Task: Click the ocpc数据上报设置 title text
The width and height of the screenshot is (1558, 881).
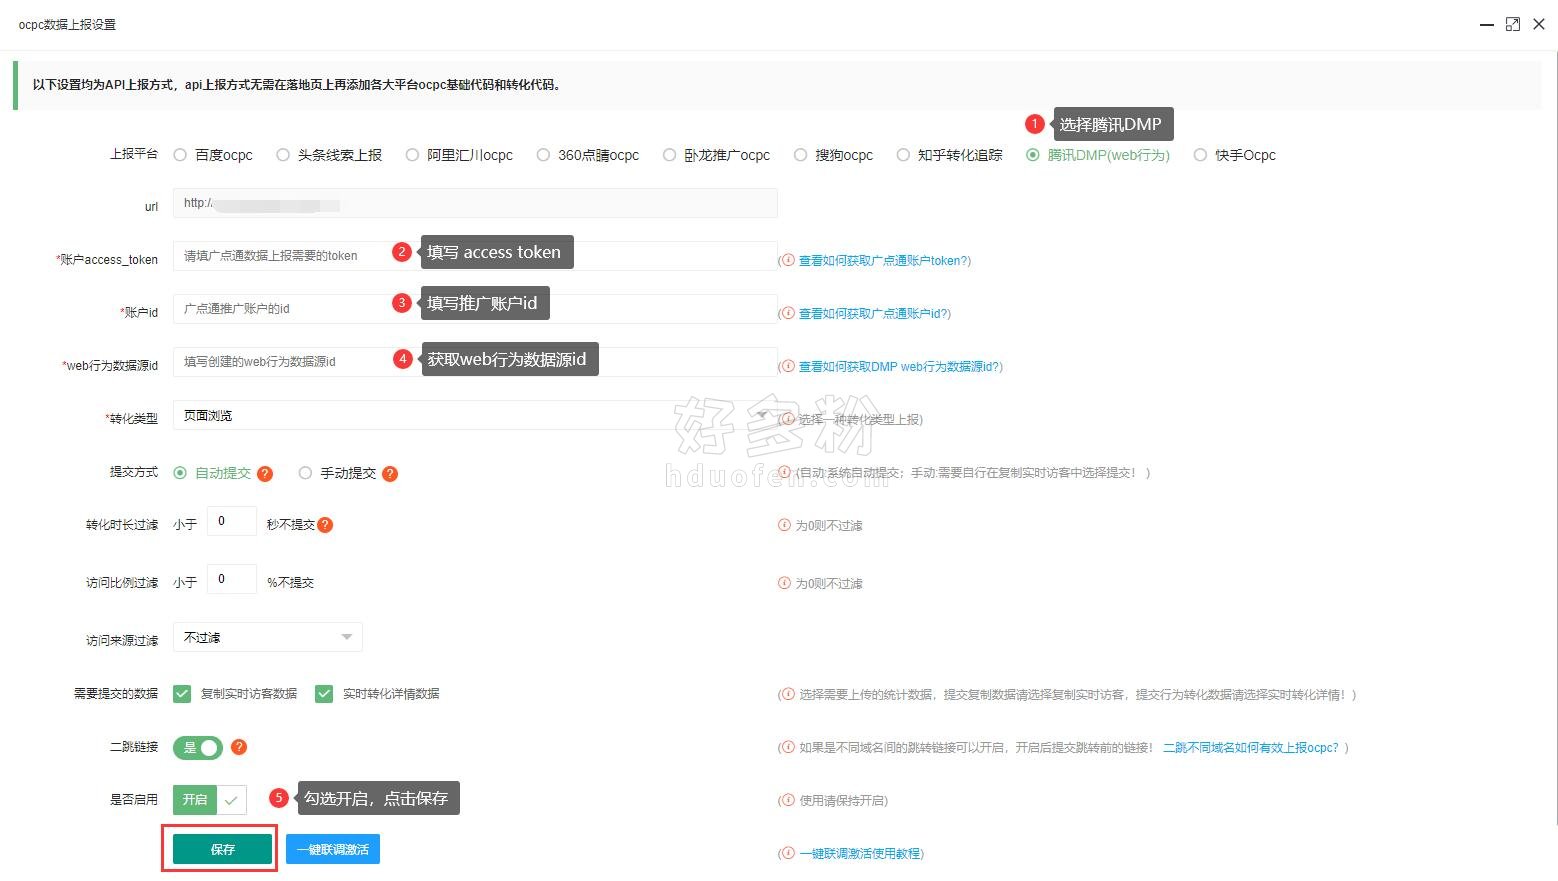Action: point(67,24)
